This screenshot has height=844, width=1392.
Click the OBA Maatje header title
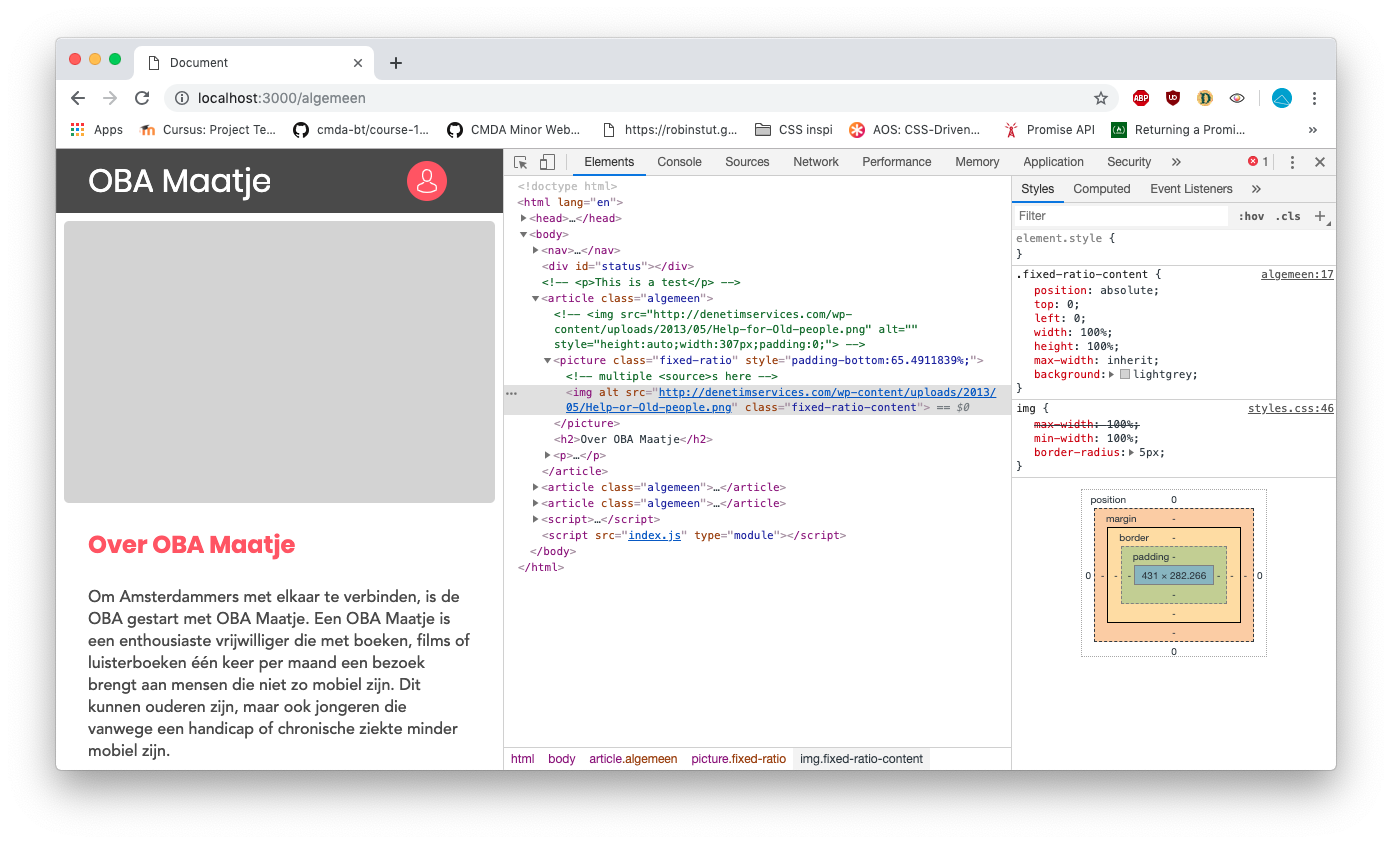pyautogui.click(x=179, y=181)
